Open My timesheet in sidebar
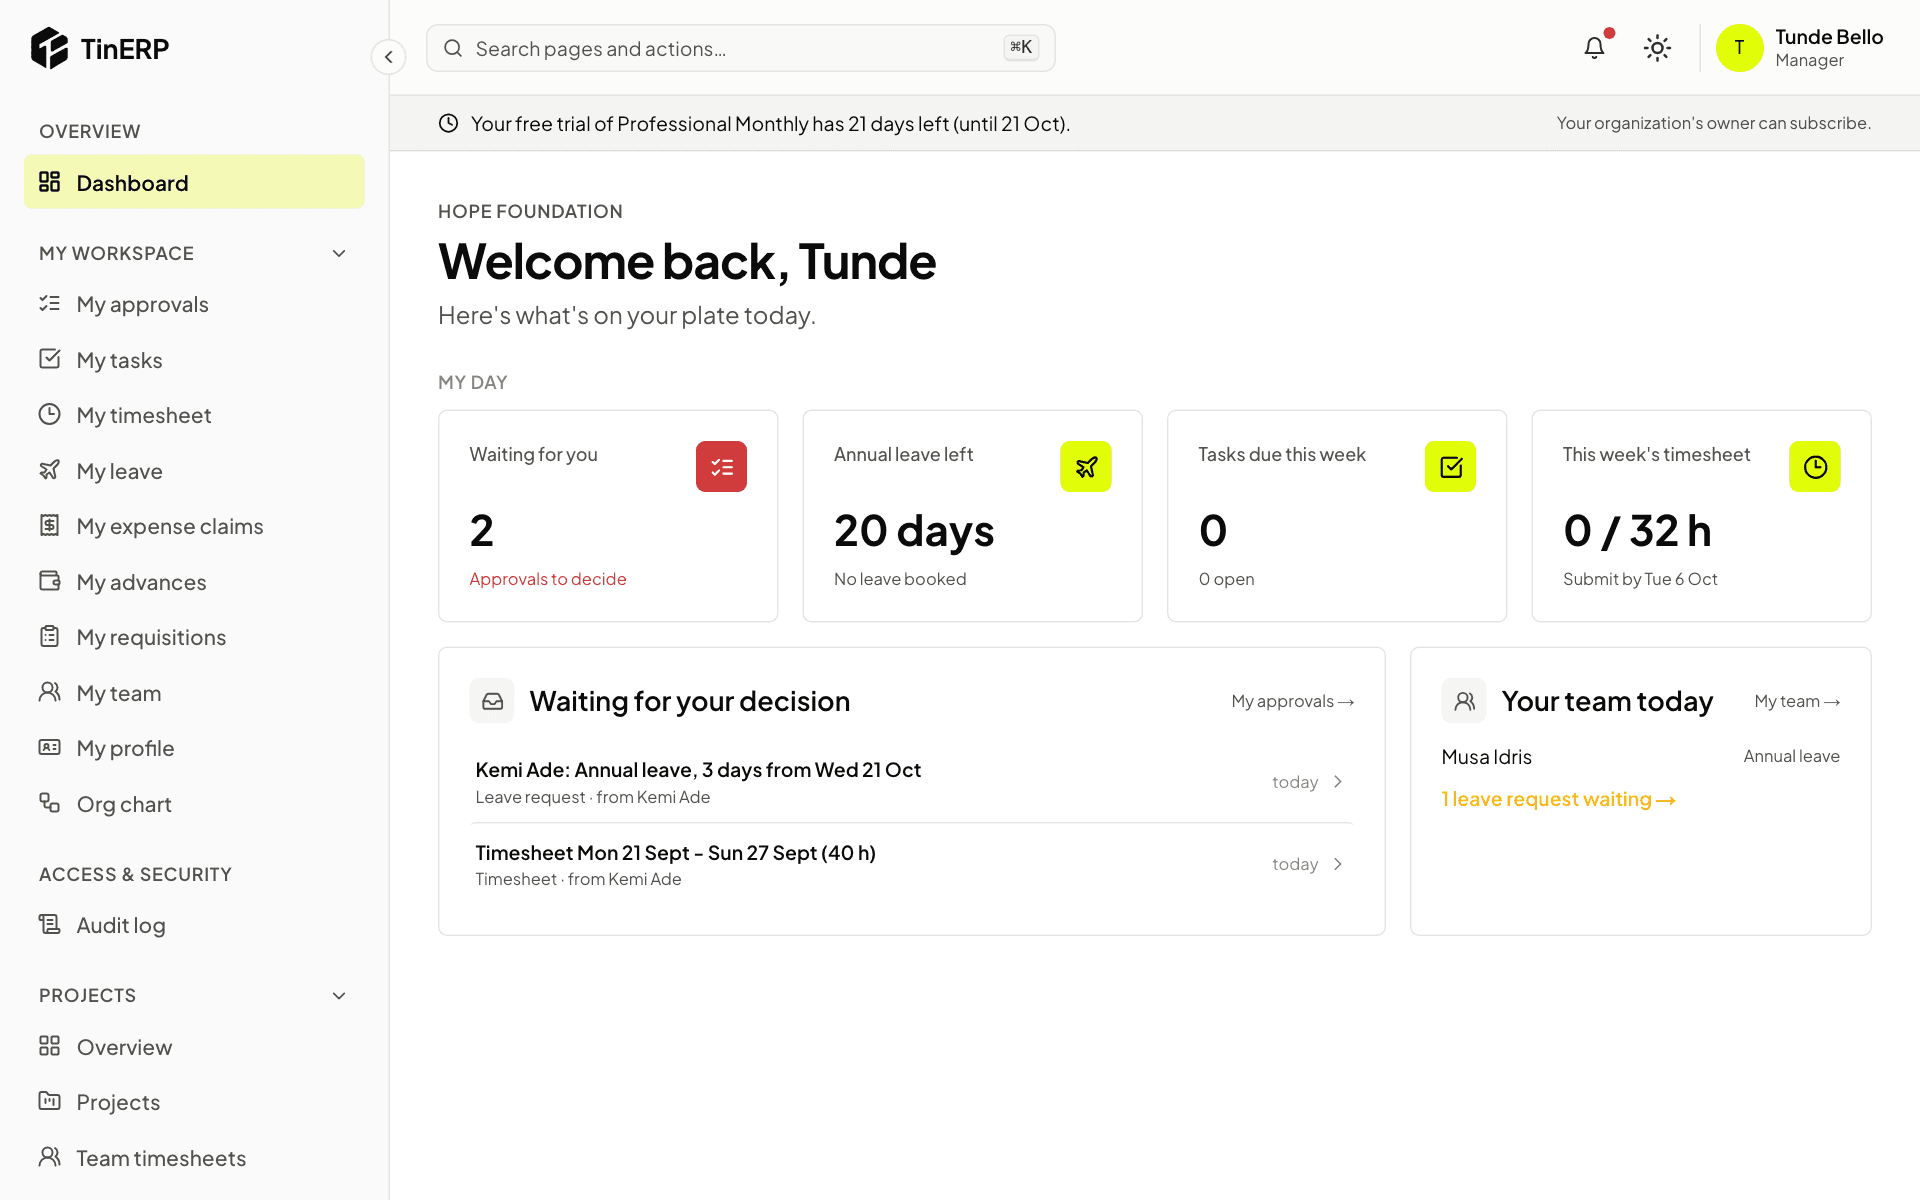This screenshot has width=1920, height=1200. coord(194,415)
